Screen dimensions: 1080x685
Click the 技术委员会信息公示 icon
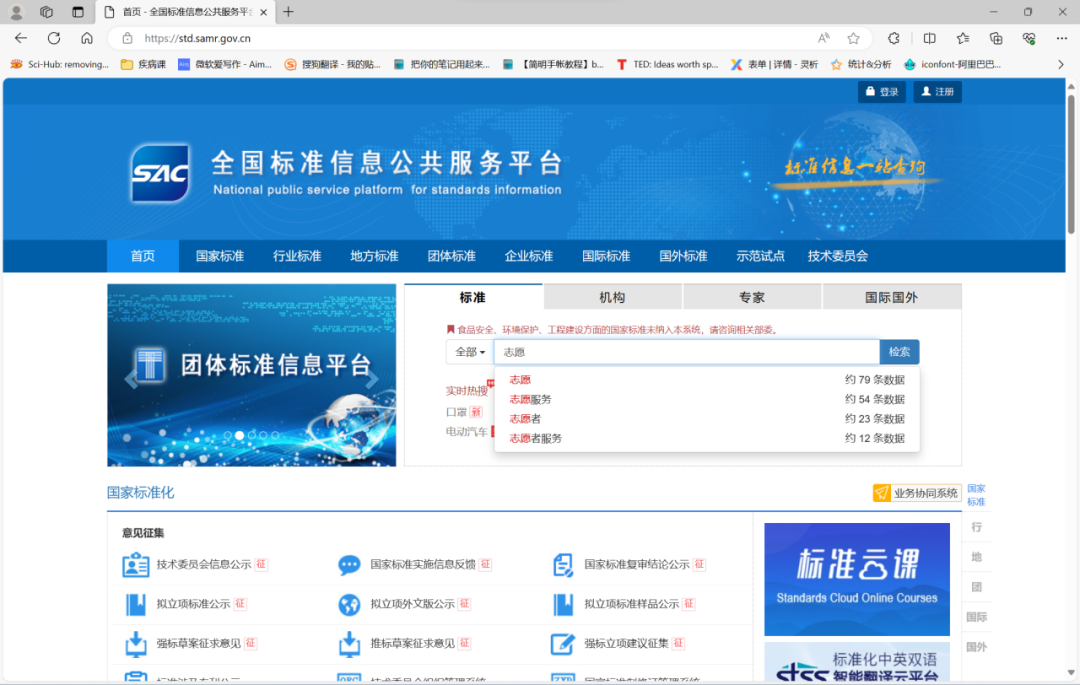pos(135,565)
